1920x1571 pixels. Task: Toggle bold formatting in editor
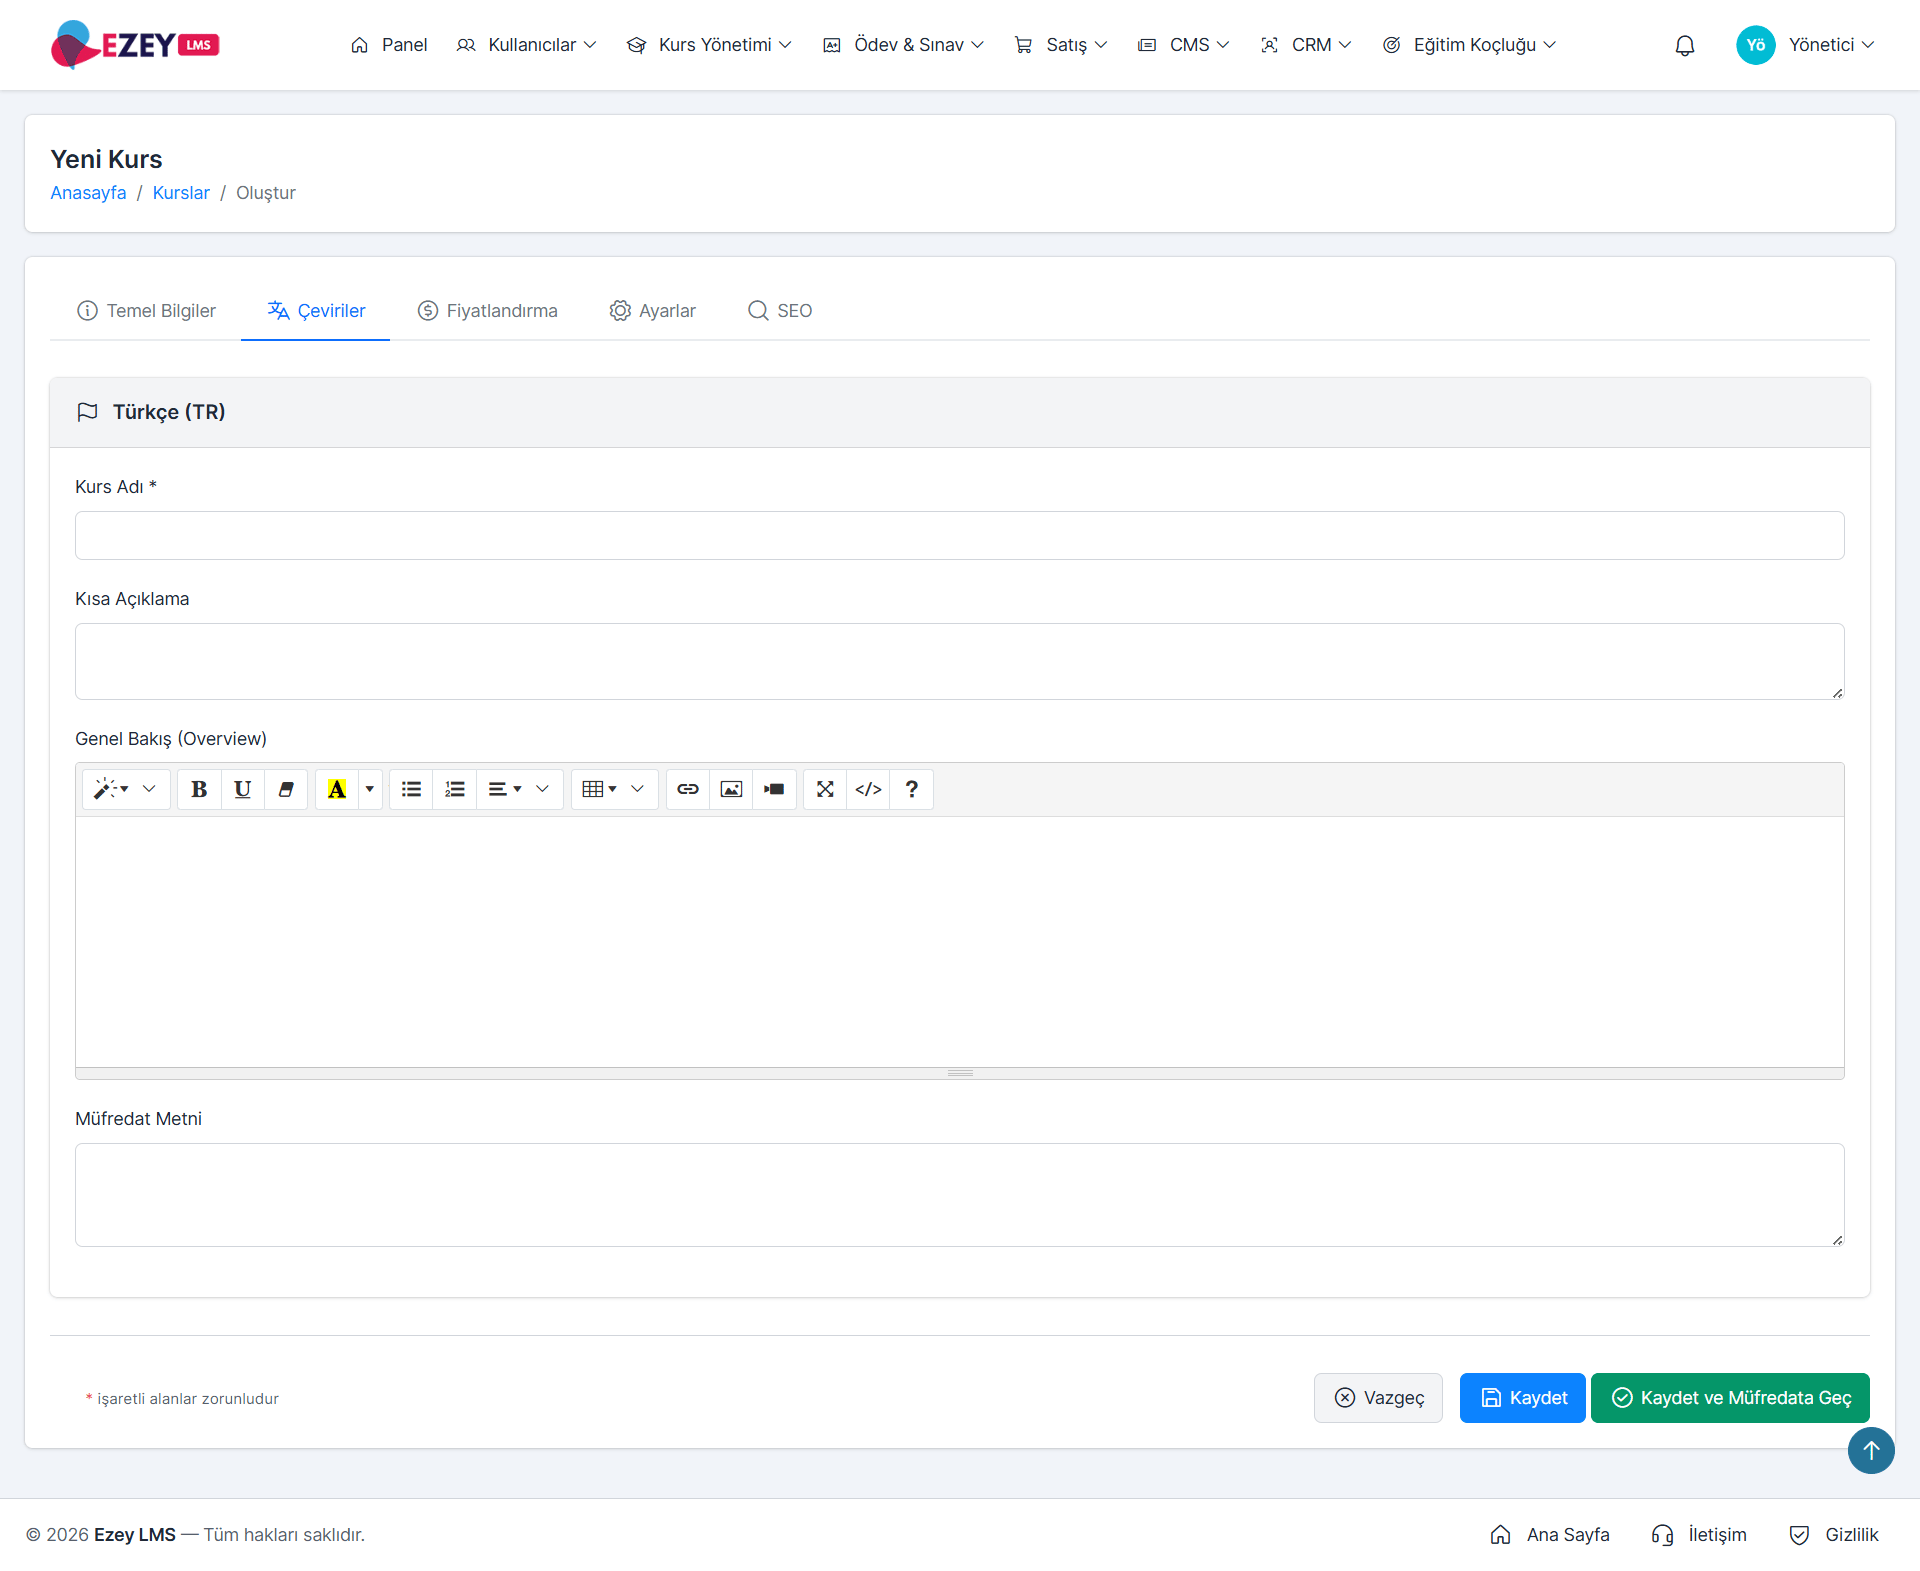(199, 789)
